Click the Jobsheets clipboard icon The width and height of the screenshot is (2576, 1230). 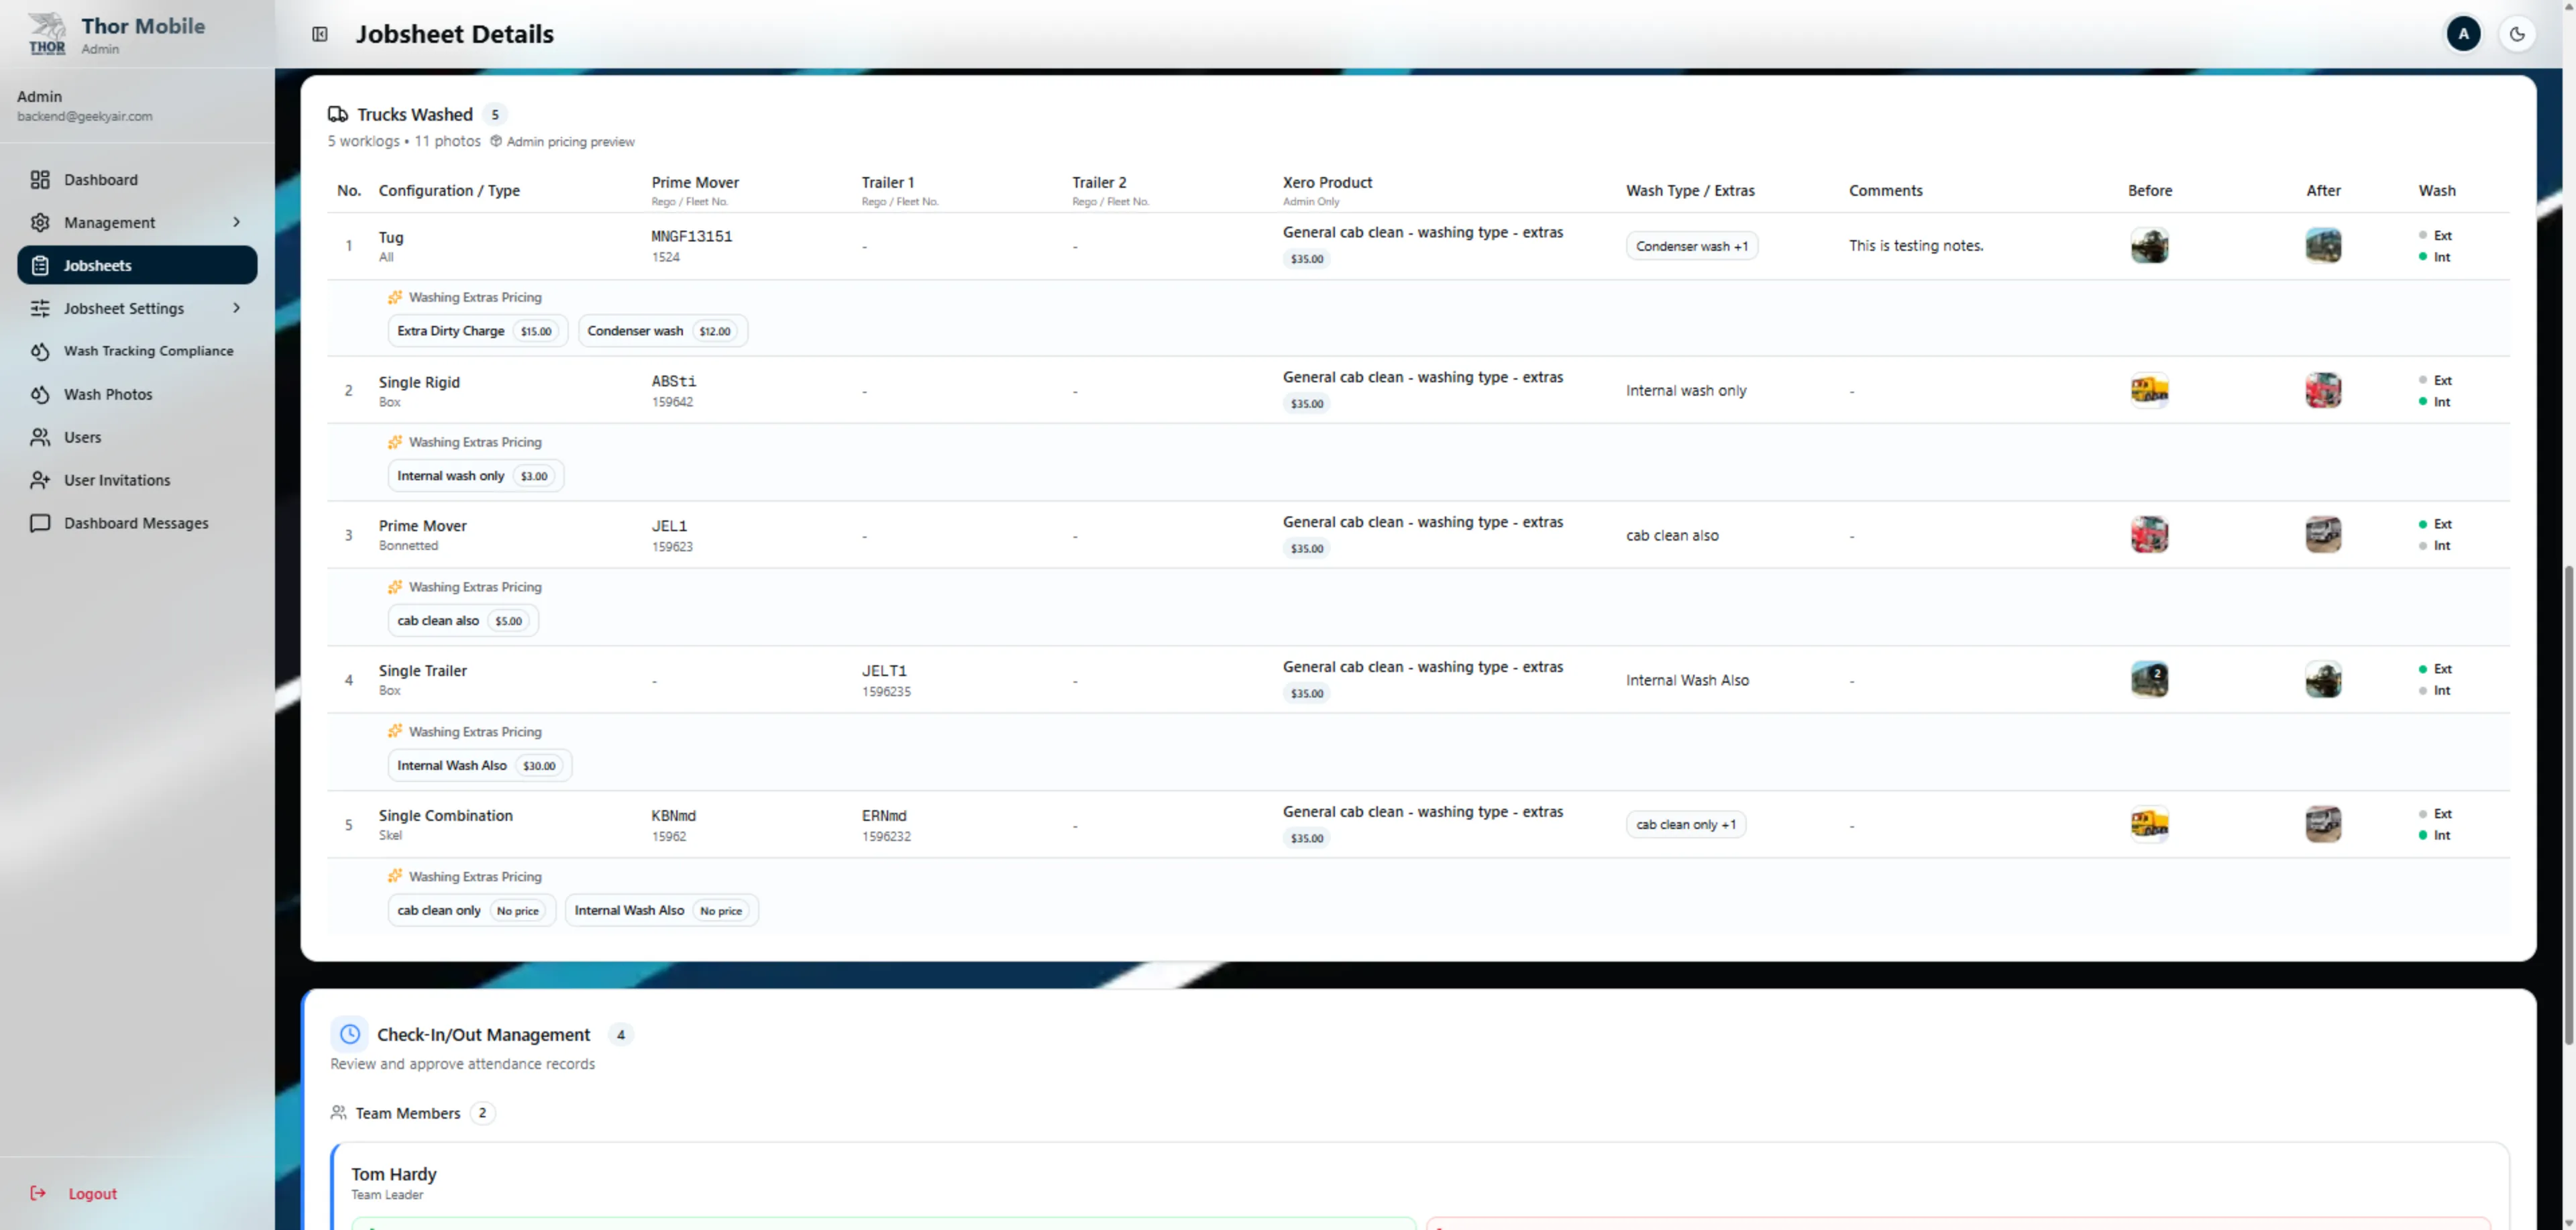(40, 266)
